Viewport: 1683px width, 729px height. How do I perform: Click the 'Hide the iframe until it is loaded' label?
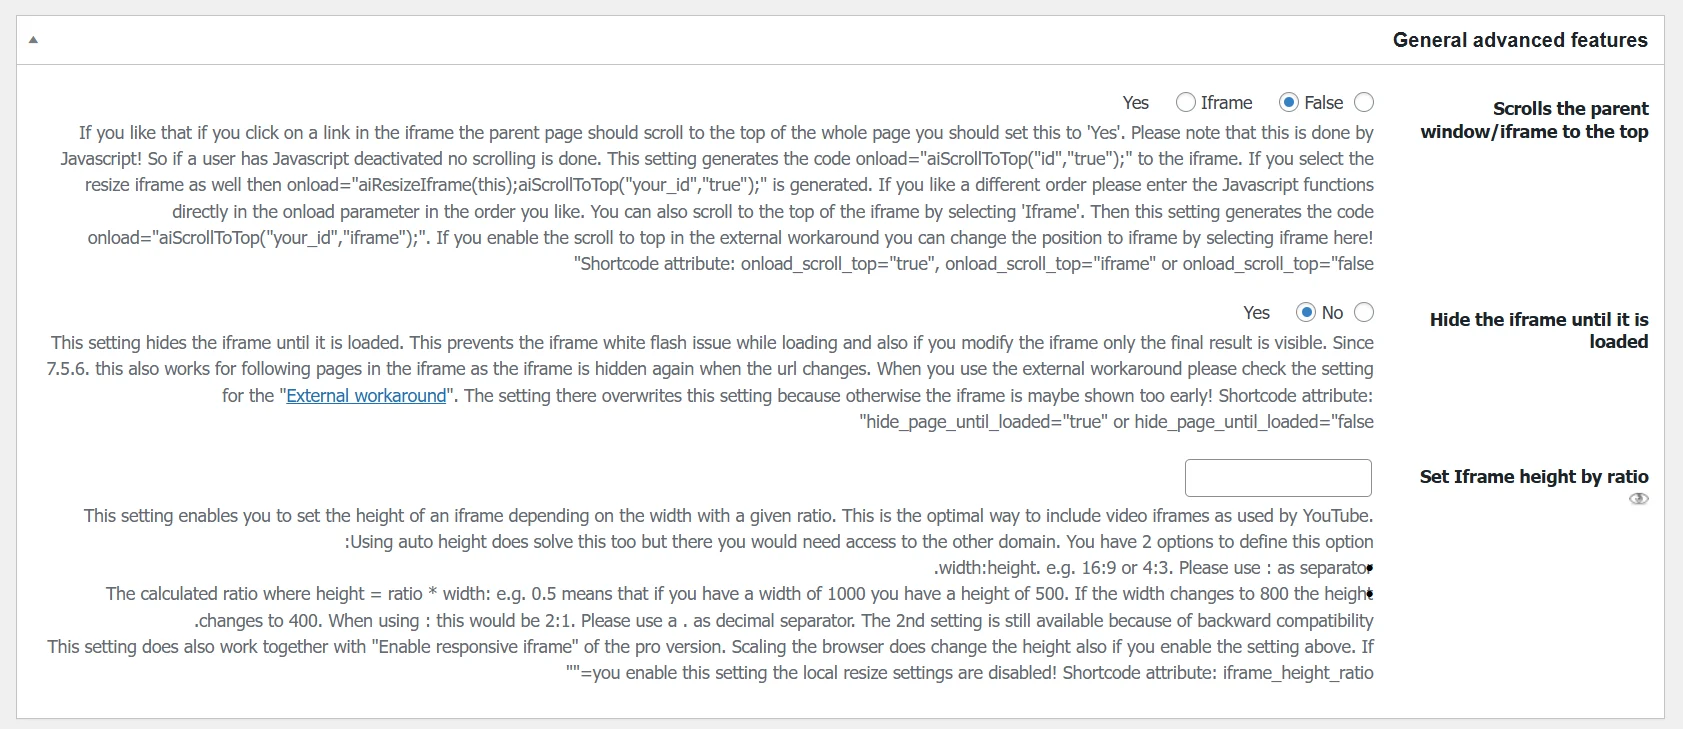tap(1539, 330)
